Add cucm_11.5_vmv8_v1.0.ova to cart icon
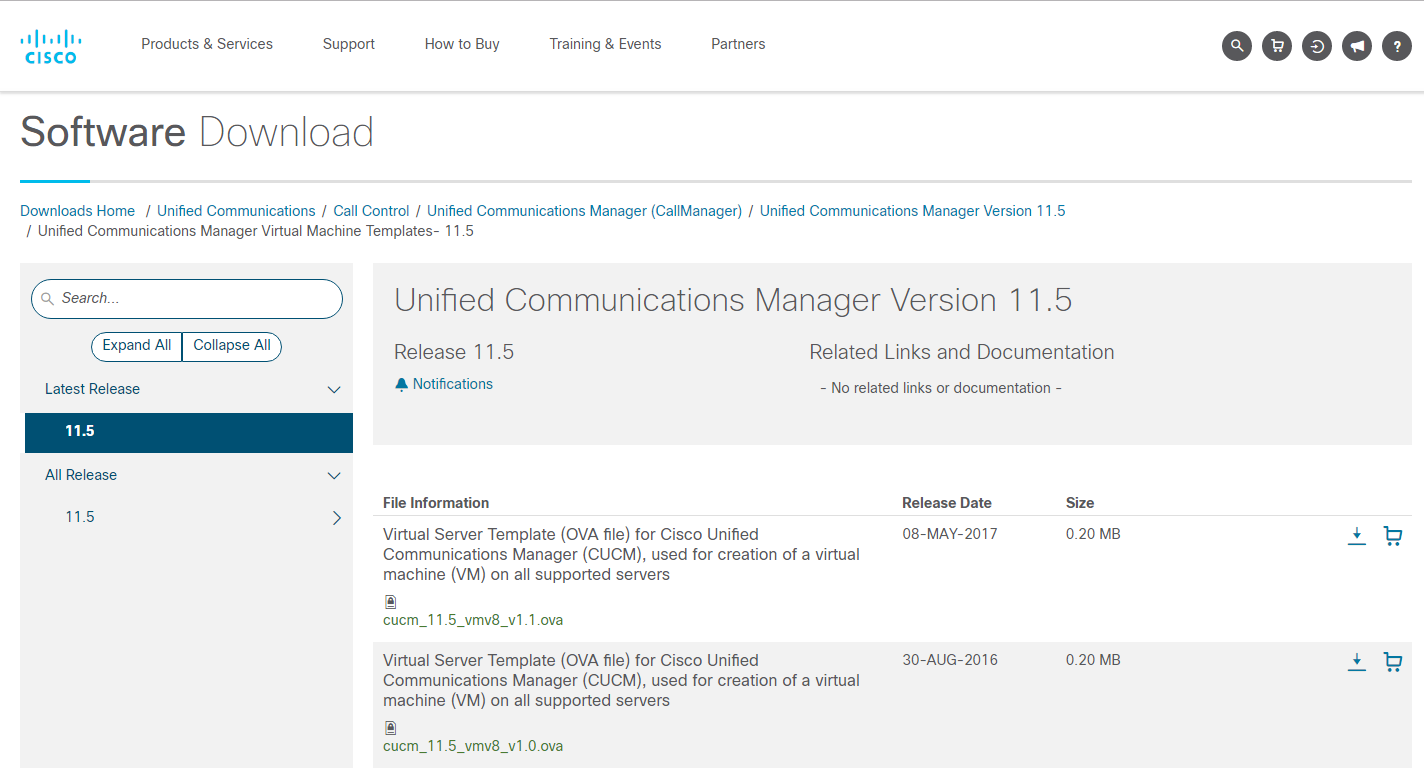Image resolution: width=1424 pixels, height=773 pixels. 1393,662
